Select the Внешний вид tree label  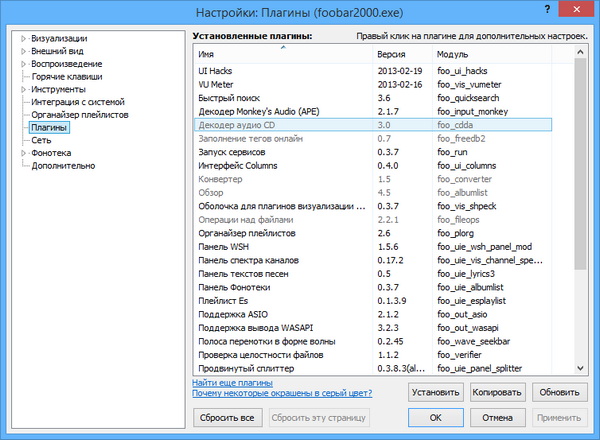[57, 51]
